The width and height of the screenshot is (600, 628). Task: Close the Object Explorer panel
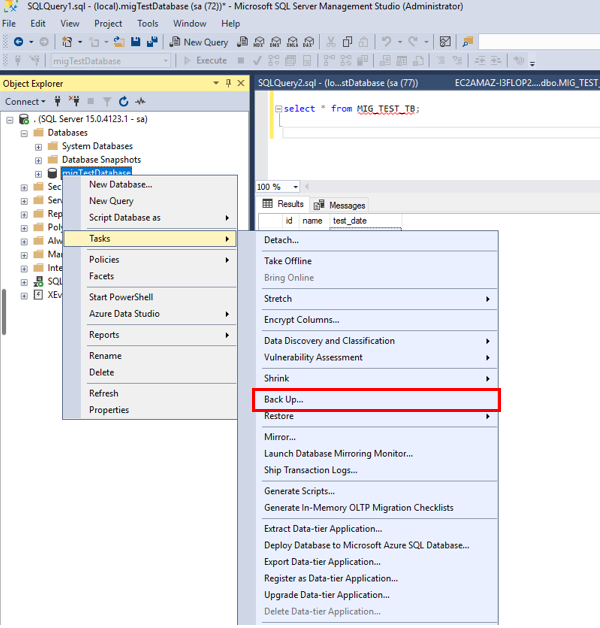pyautogui.click(x=241, y=83)
